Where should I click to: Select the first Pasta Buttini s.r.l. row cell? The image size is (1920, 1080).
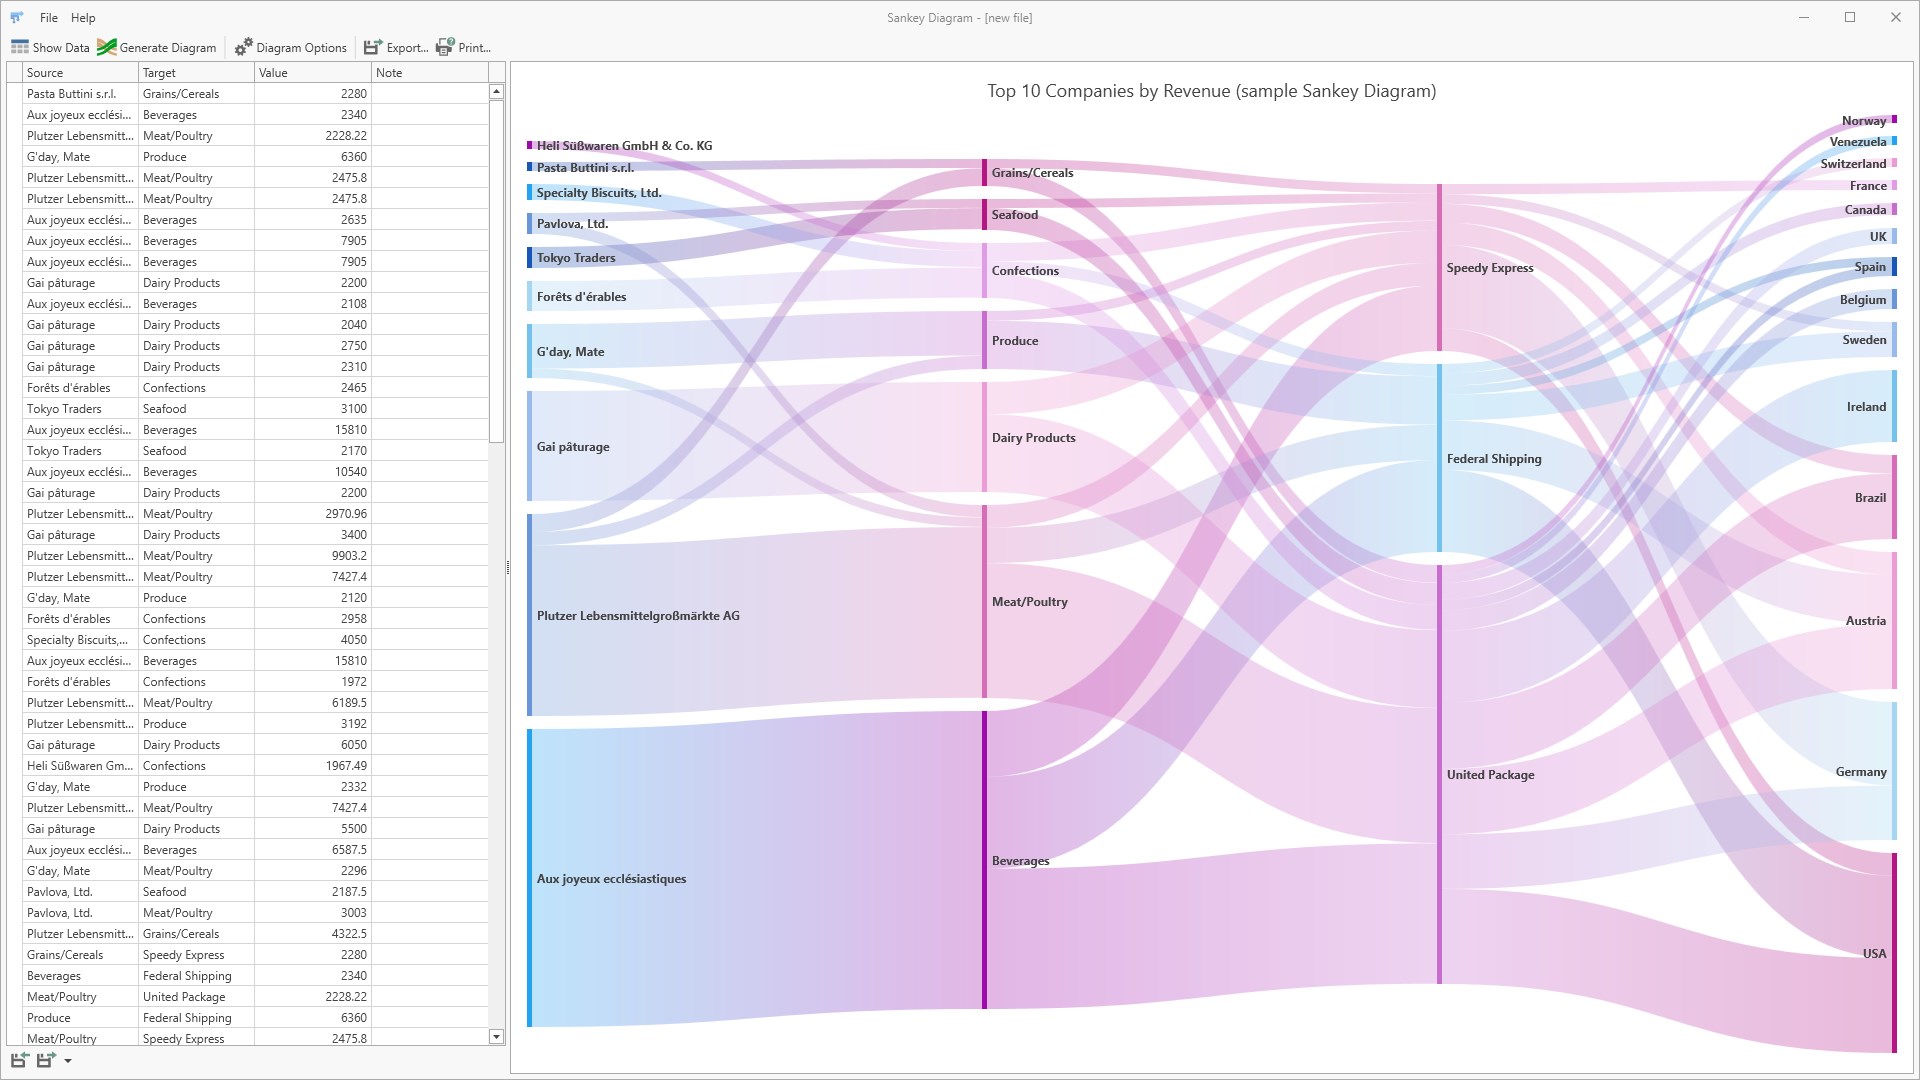(x=80, y=94)
